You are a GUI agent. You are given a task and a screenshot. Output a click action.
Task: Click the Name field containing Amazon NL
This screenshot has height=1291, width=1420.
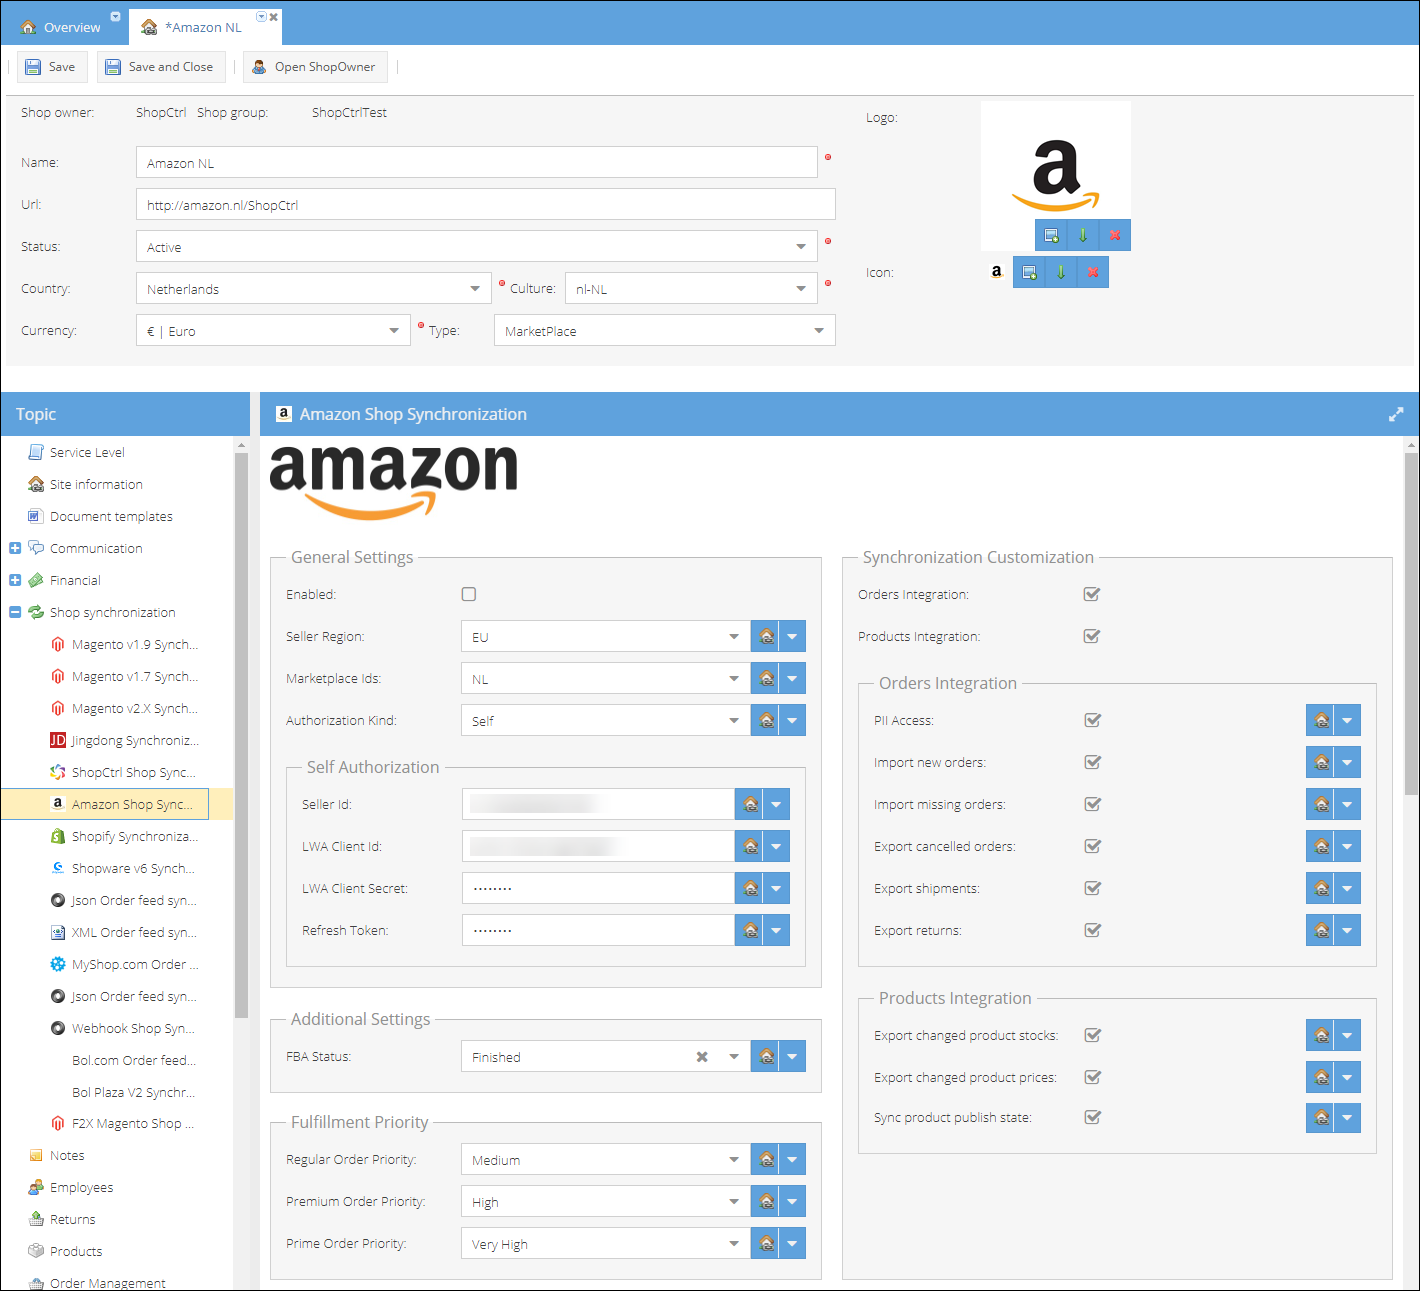[x=477, y=162]
